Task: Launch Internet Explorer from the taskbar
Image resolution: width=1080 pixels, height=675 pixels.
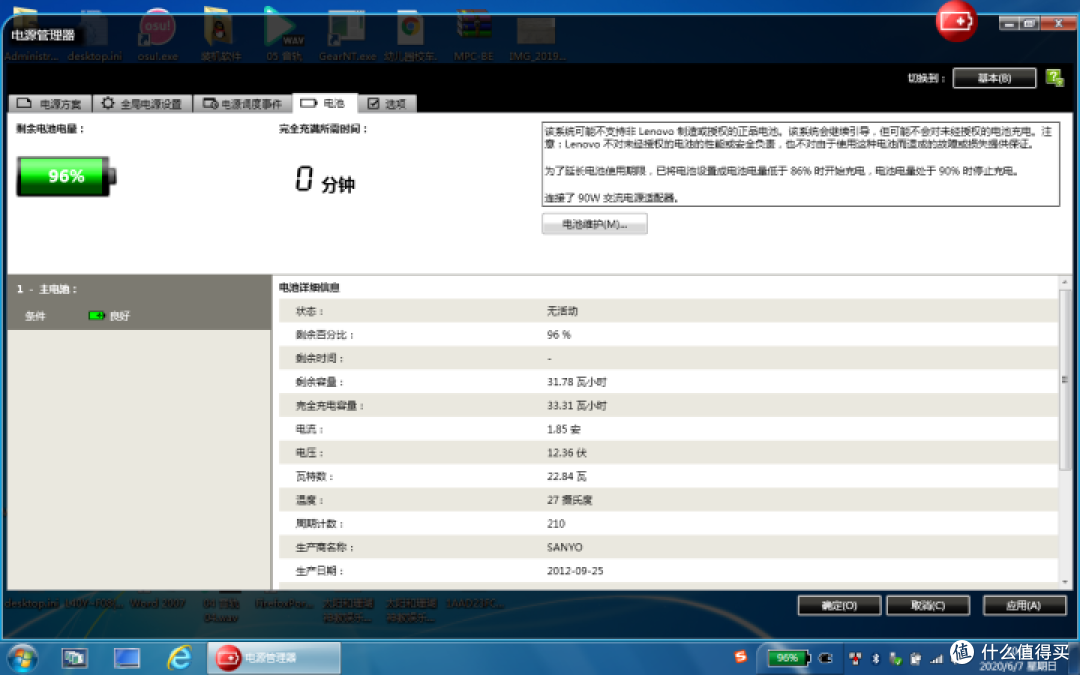Action: click(x=179, y=658)
